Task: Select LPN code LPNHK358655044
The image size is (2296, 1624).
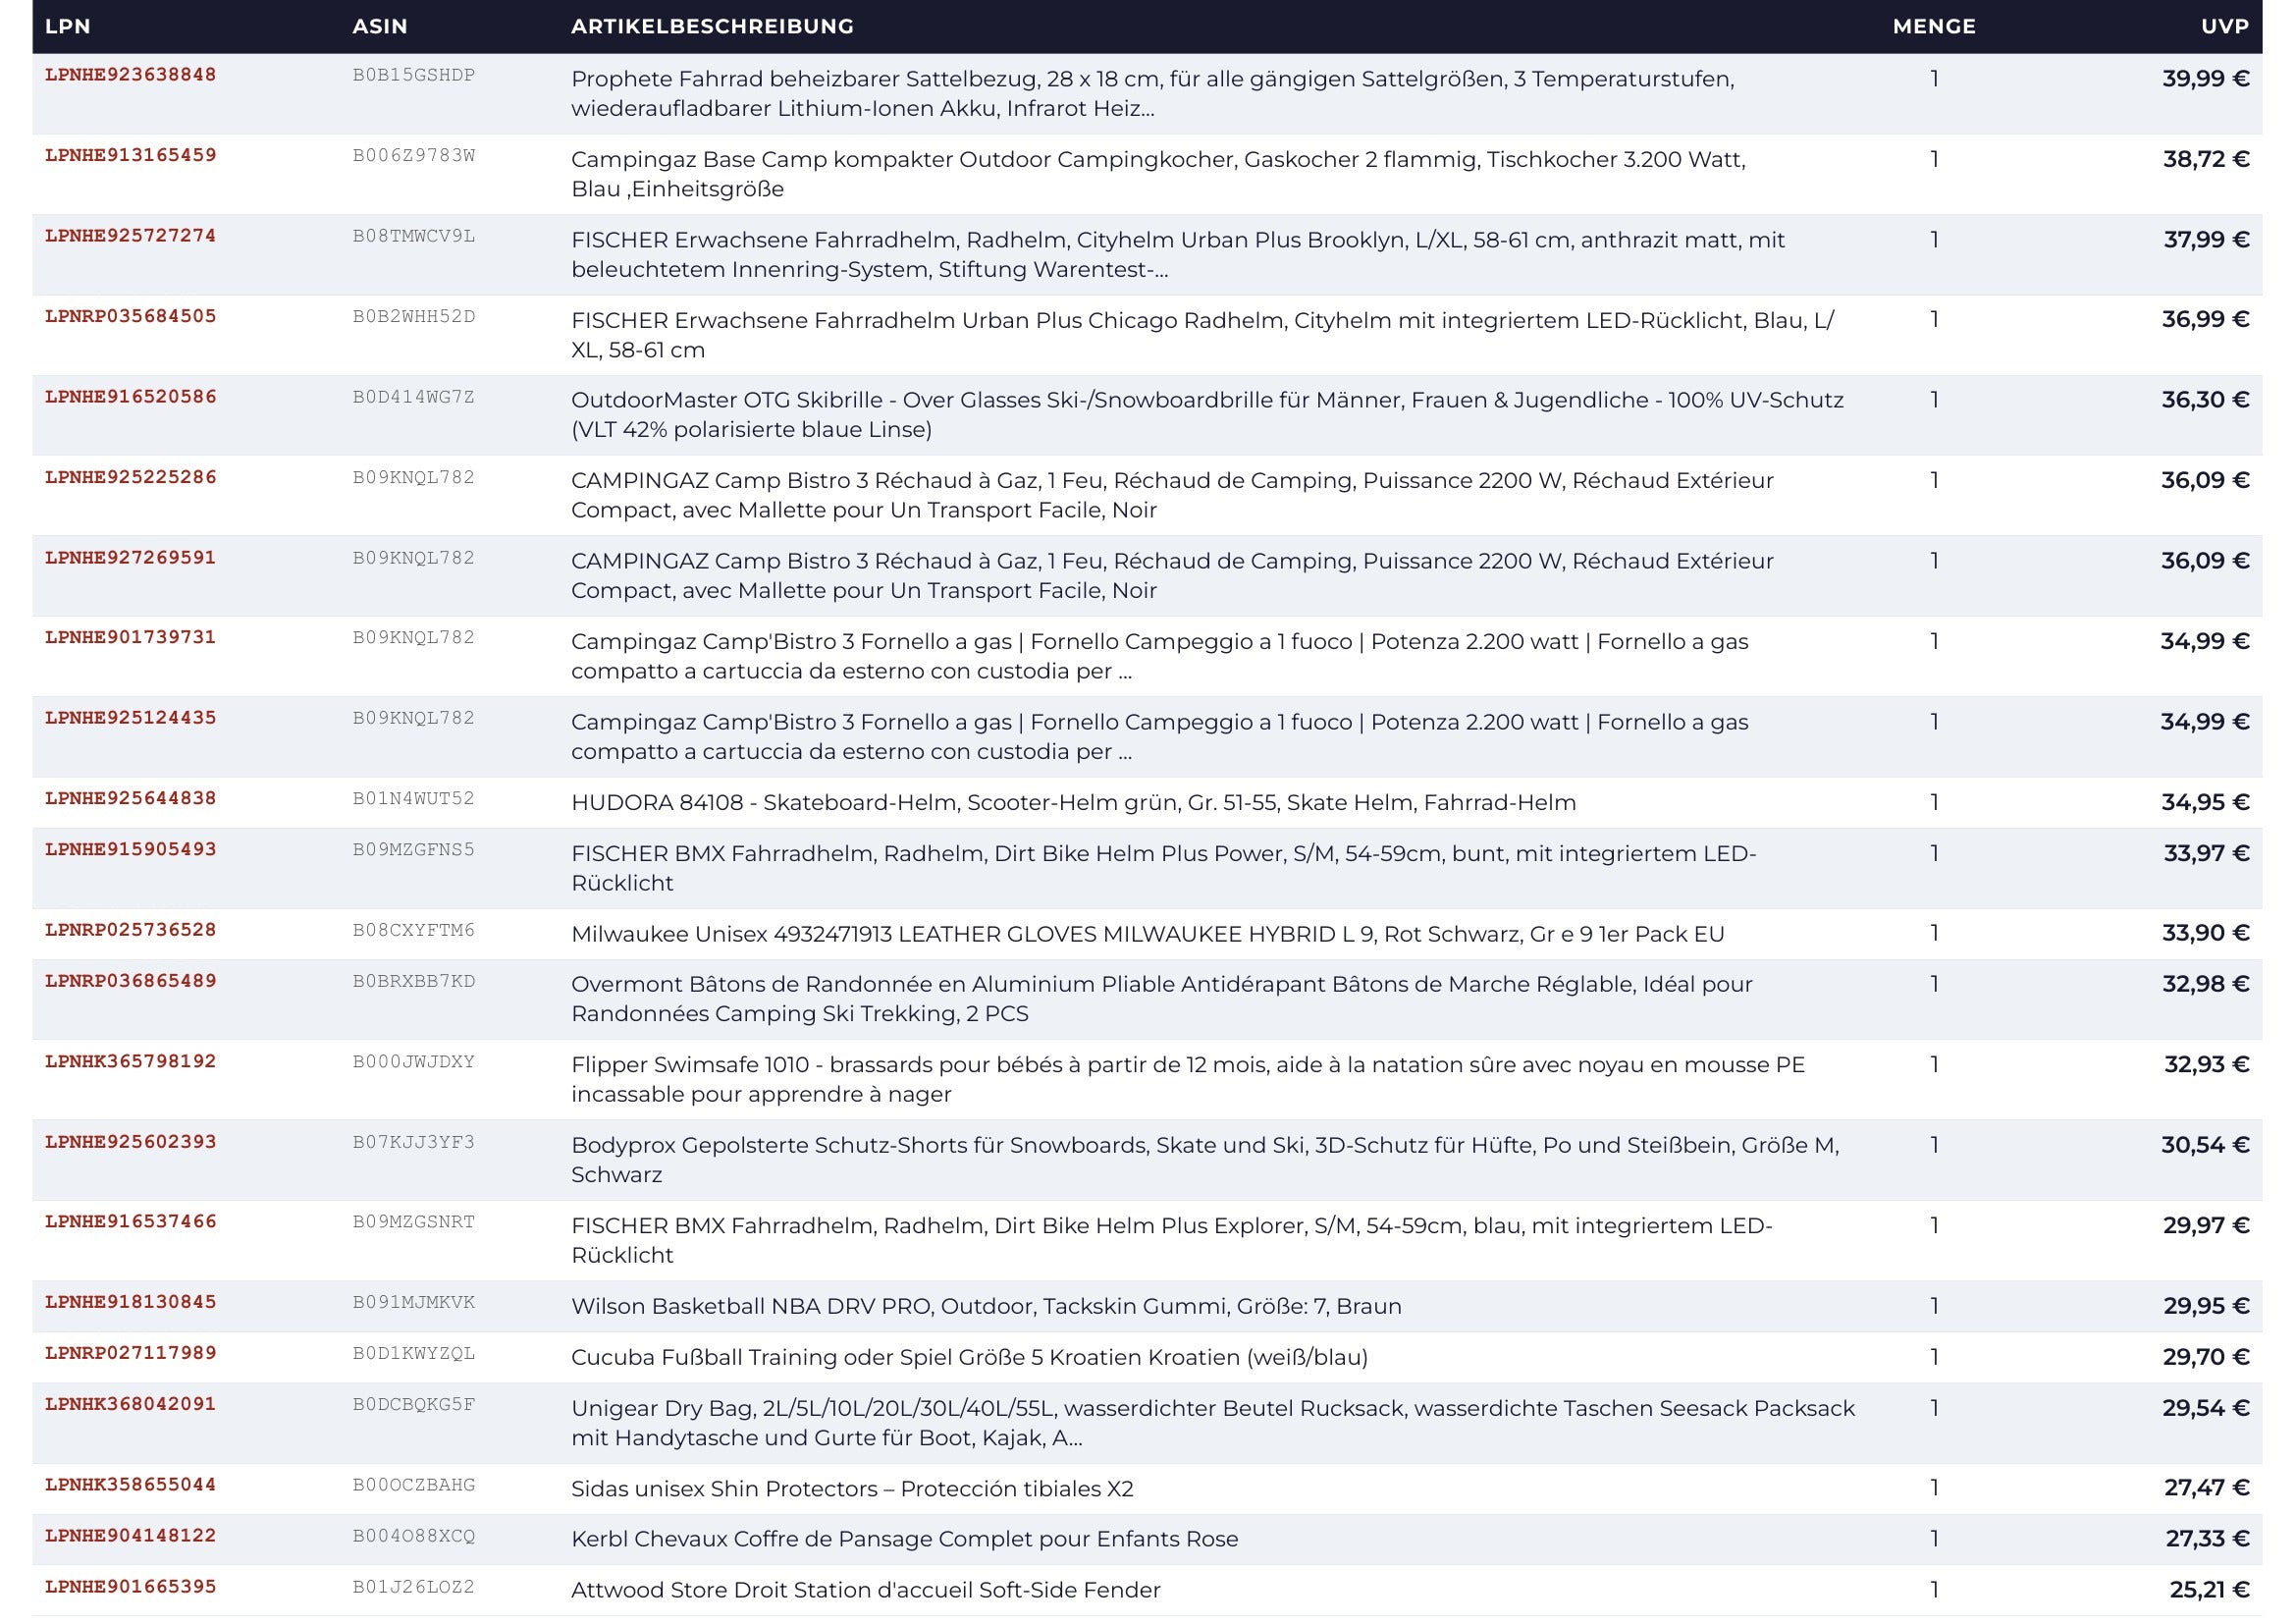Action: pos(130,1484)
